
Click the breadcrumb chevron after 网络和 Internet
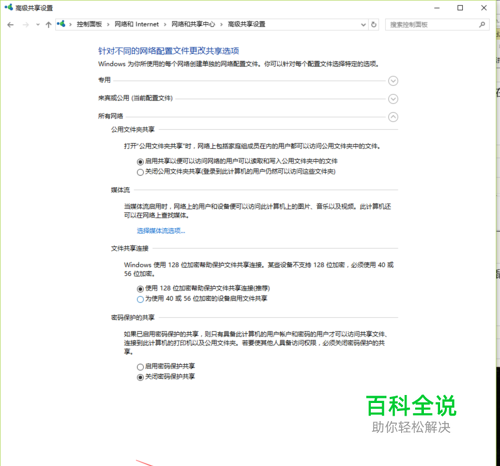165,25
